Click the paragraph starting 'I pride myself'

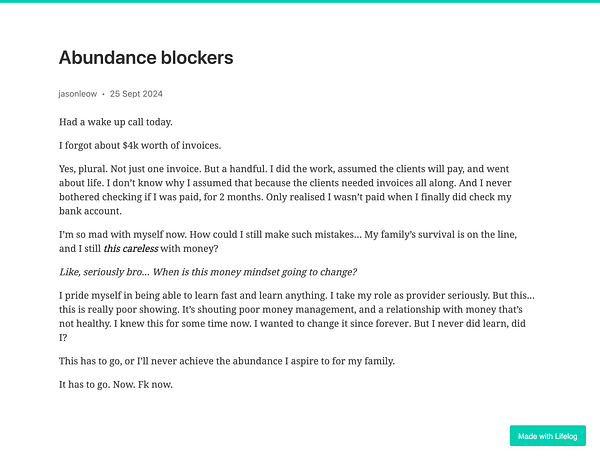point(297,316)
